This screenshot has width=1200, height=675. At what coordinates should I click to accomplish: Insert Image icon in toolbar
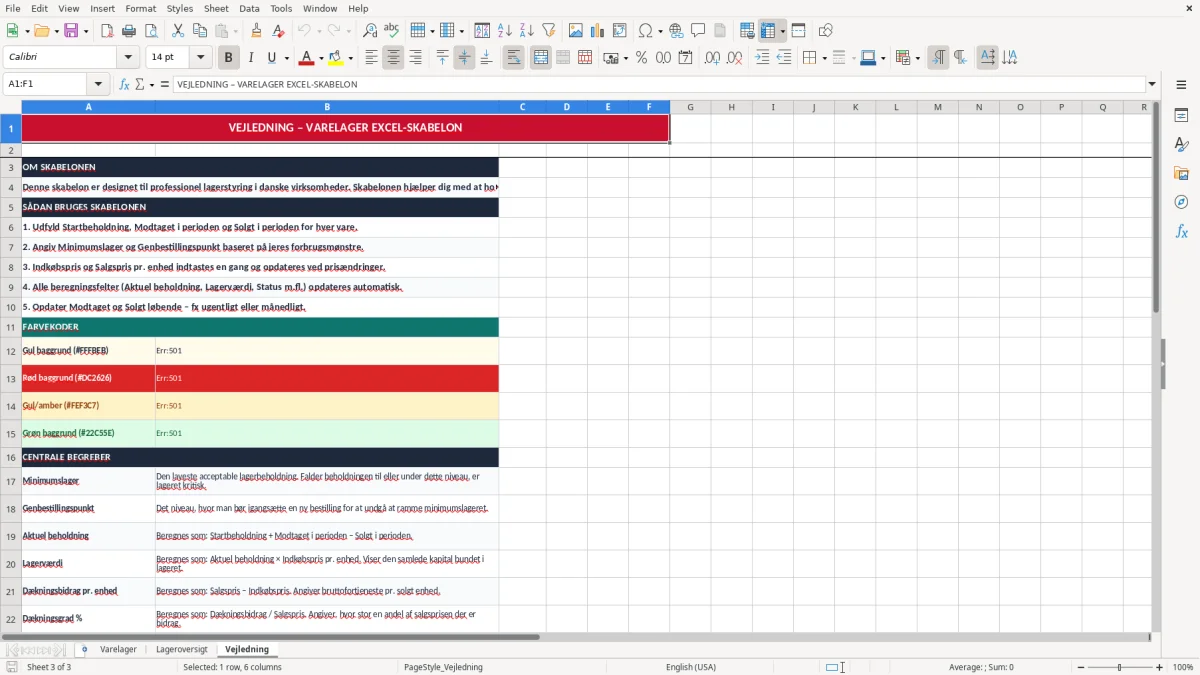pos(576,31)
